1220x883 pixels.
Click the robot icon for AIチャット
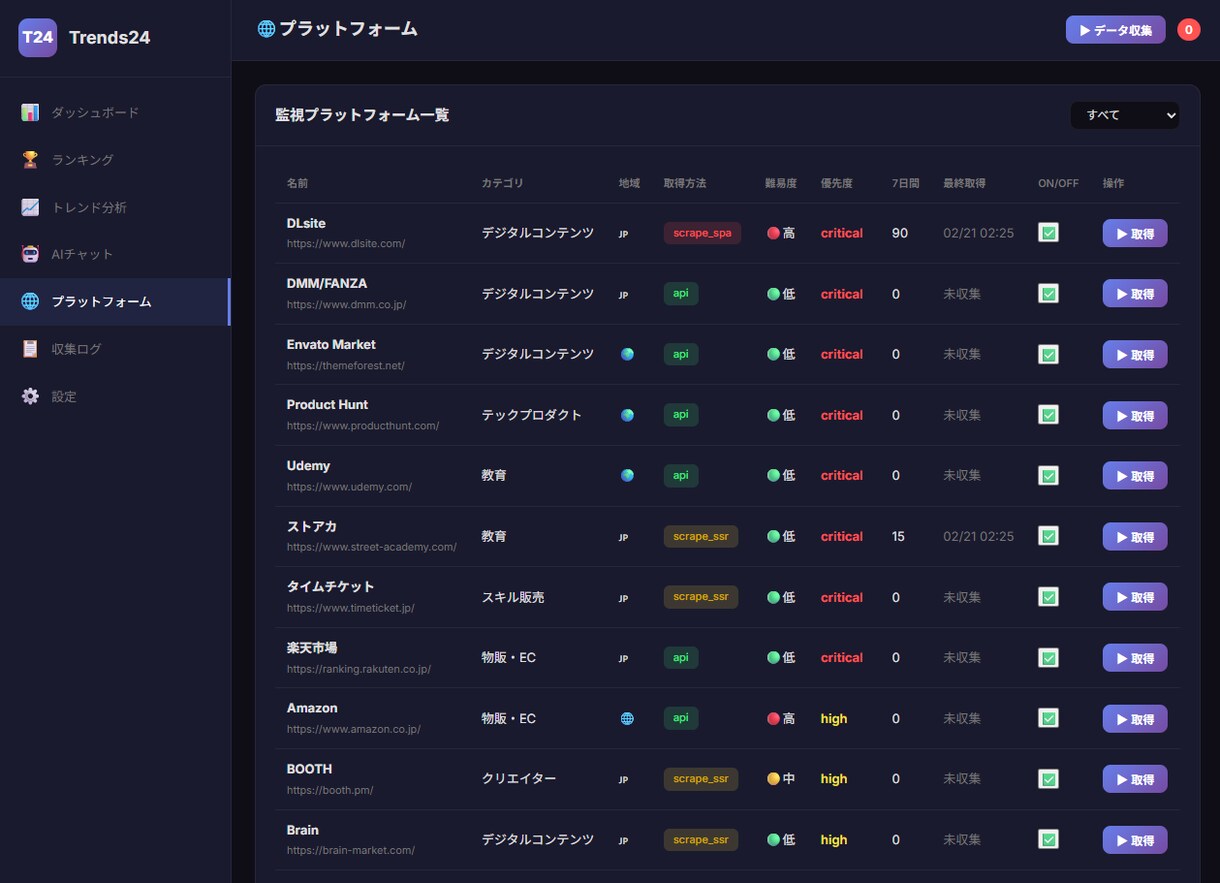coord(30,254)
